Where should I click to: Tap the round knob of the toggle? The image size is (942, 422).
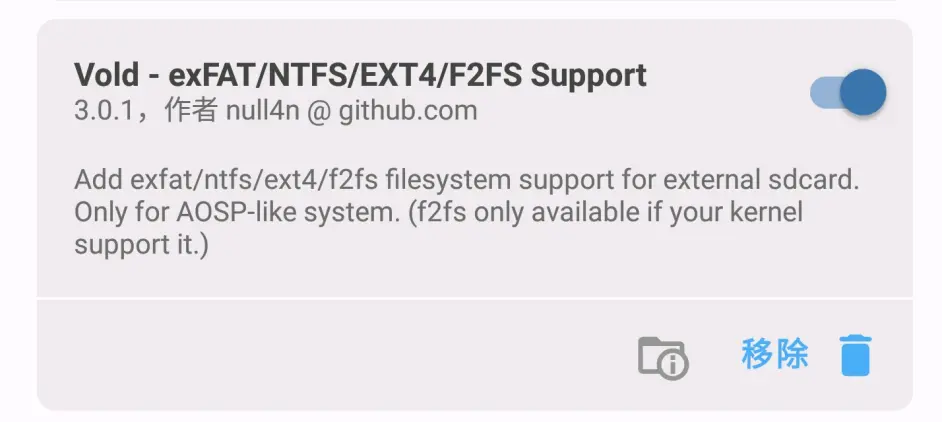pos(862,94)
